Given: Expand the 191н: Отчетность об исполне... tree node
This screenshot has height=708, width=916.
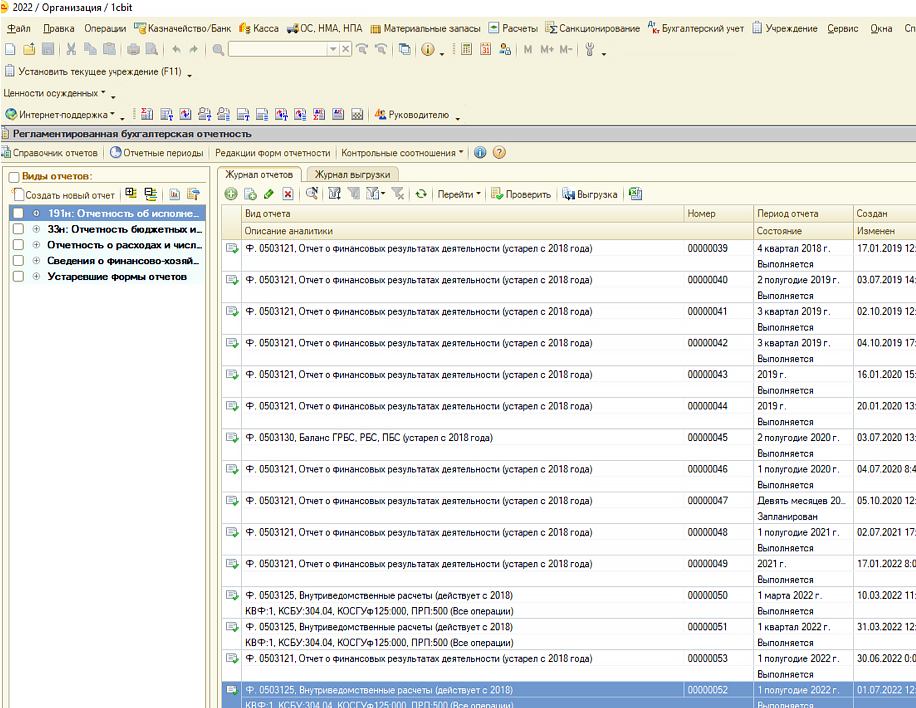Looking at the screenshot, I should [36, 213].
